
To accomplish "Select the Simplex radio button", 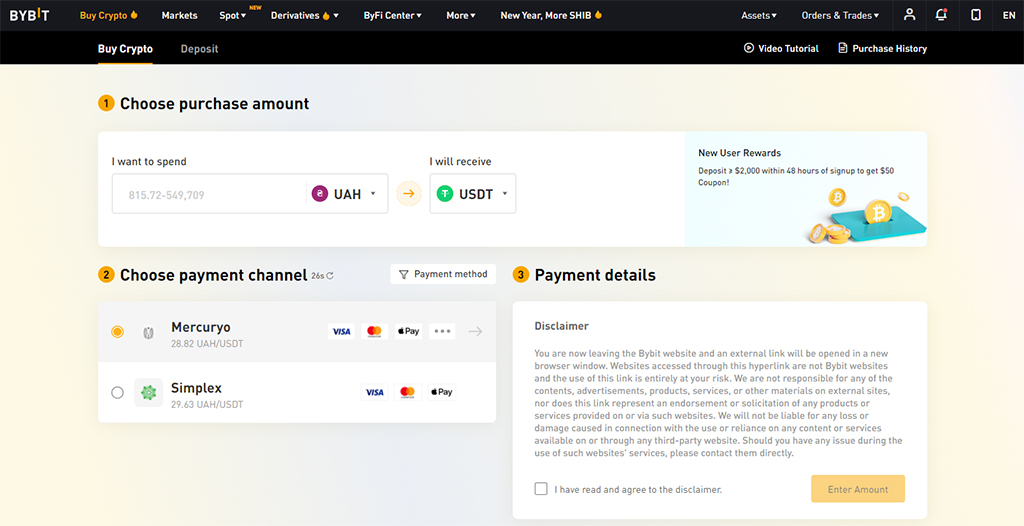I will pyautogui.click(x=117, y=393).
